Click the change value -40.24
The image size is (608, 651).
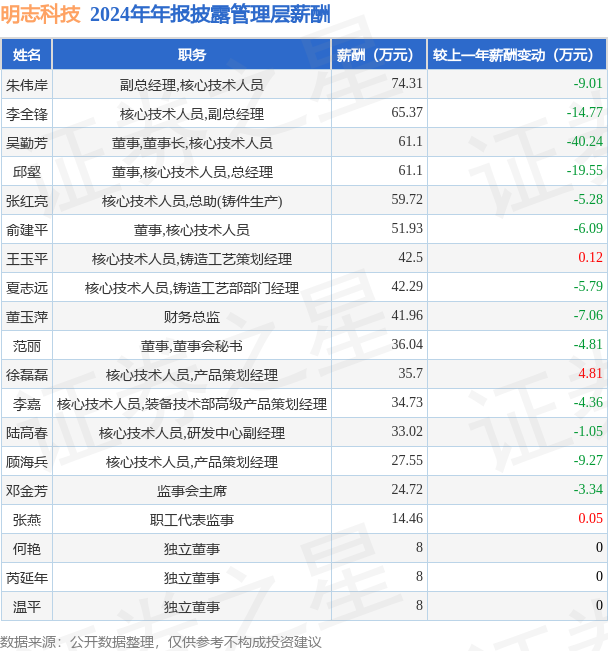pos(585,142)
